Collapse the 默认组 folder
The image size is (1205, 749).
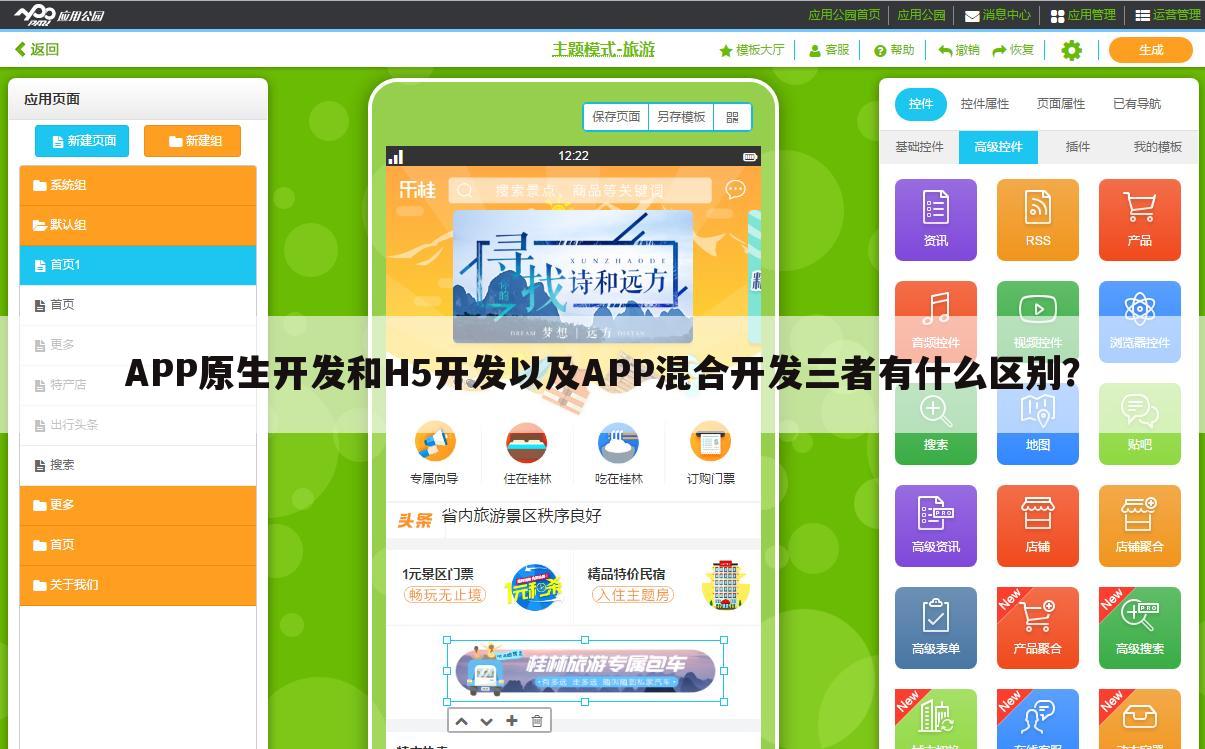point(138,225)
